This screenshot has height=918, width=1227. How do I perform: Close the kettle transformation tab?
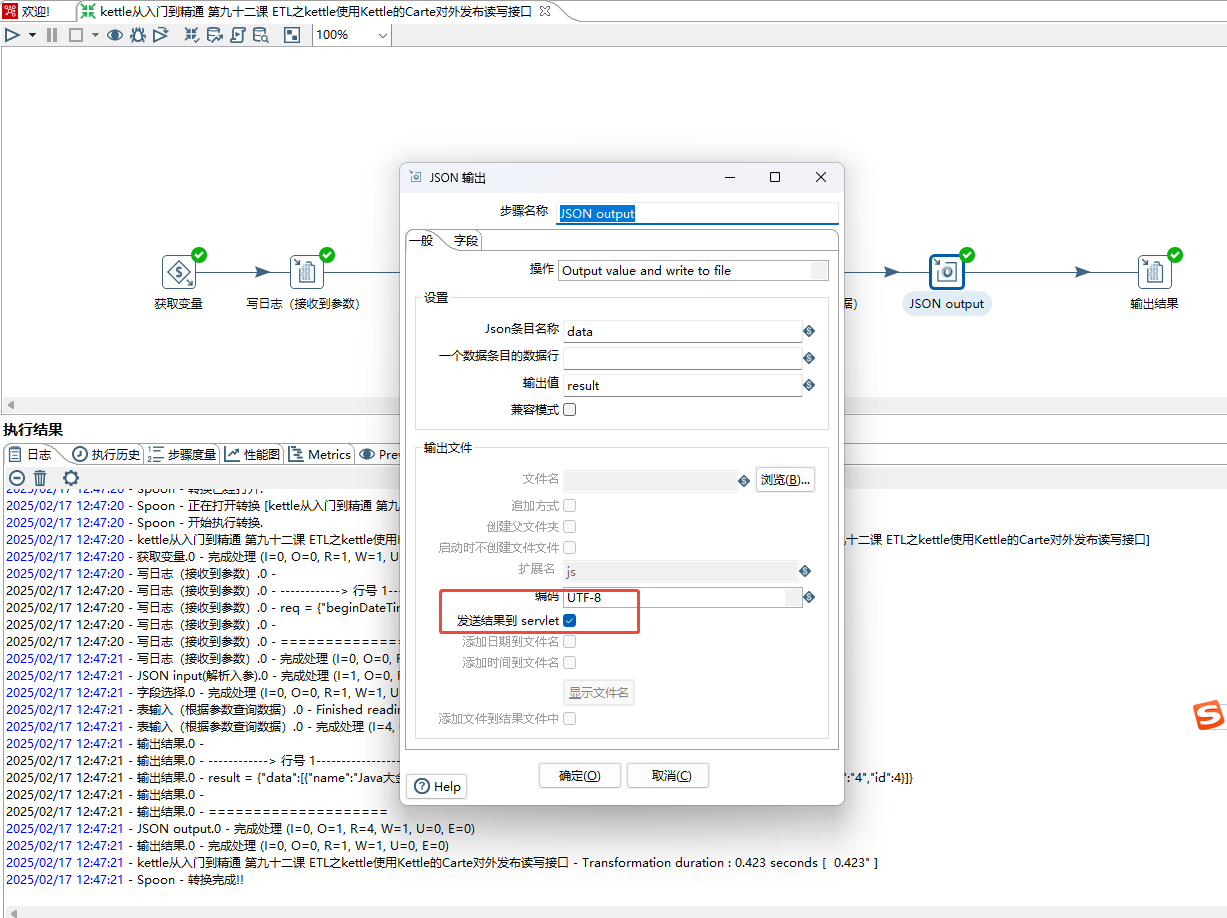point(544,11)
